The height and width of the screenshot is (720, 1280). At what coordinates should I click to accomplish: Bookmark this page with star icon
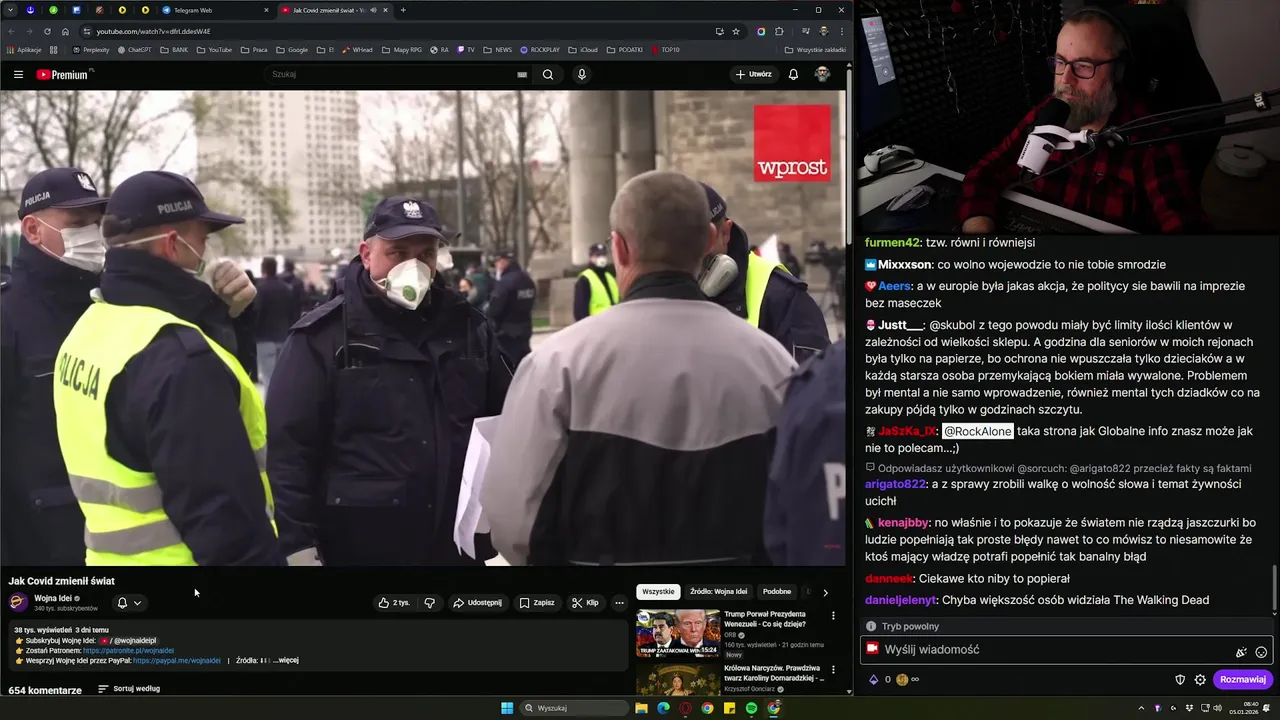click(x=736, y=31)
